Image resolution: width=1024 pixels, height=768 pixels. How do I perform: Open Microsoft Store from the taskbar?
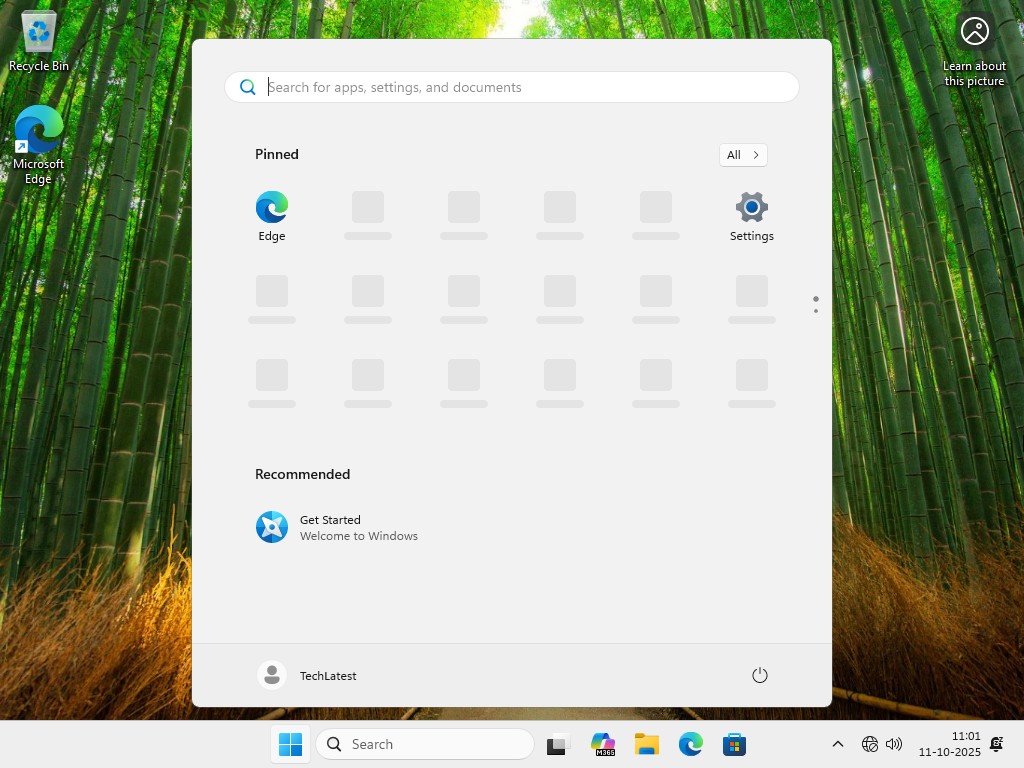(x=734, y=744)
